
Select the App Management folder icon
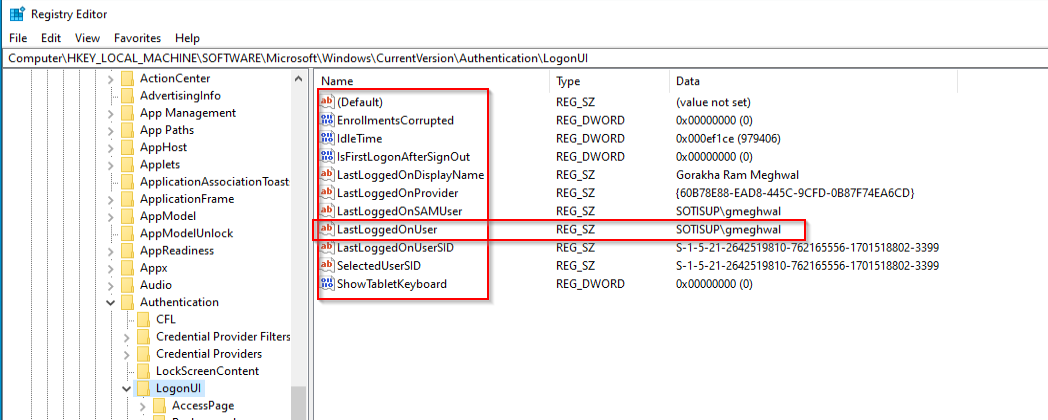coord(127,113)
